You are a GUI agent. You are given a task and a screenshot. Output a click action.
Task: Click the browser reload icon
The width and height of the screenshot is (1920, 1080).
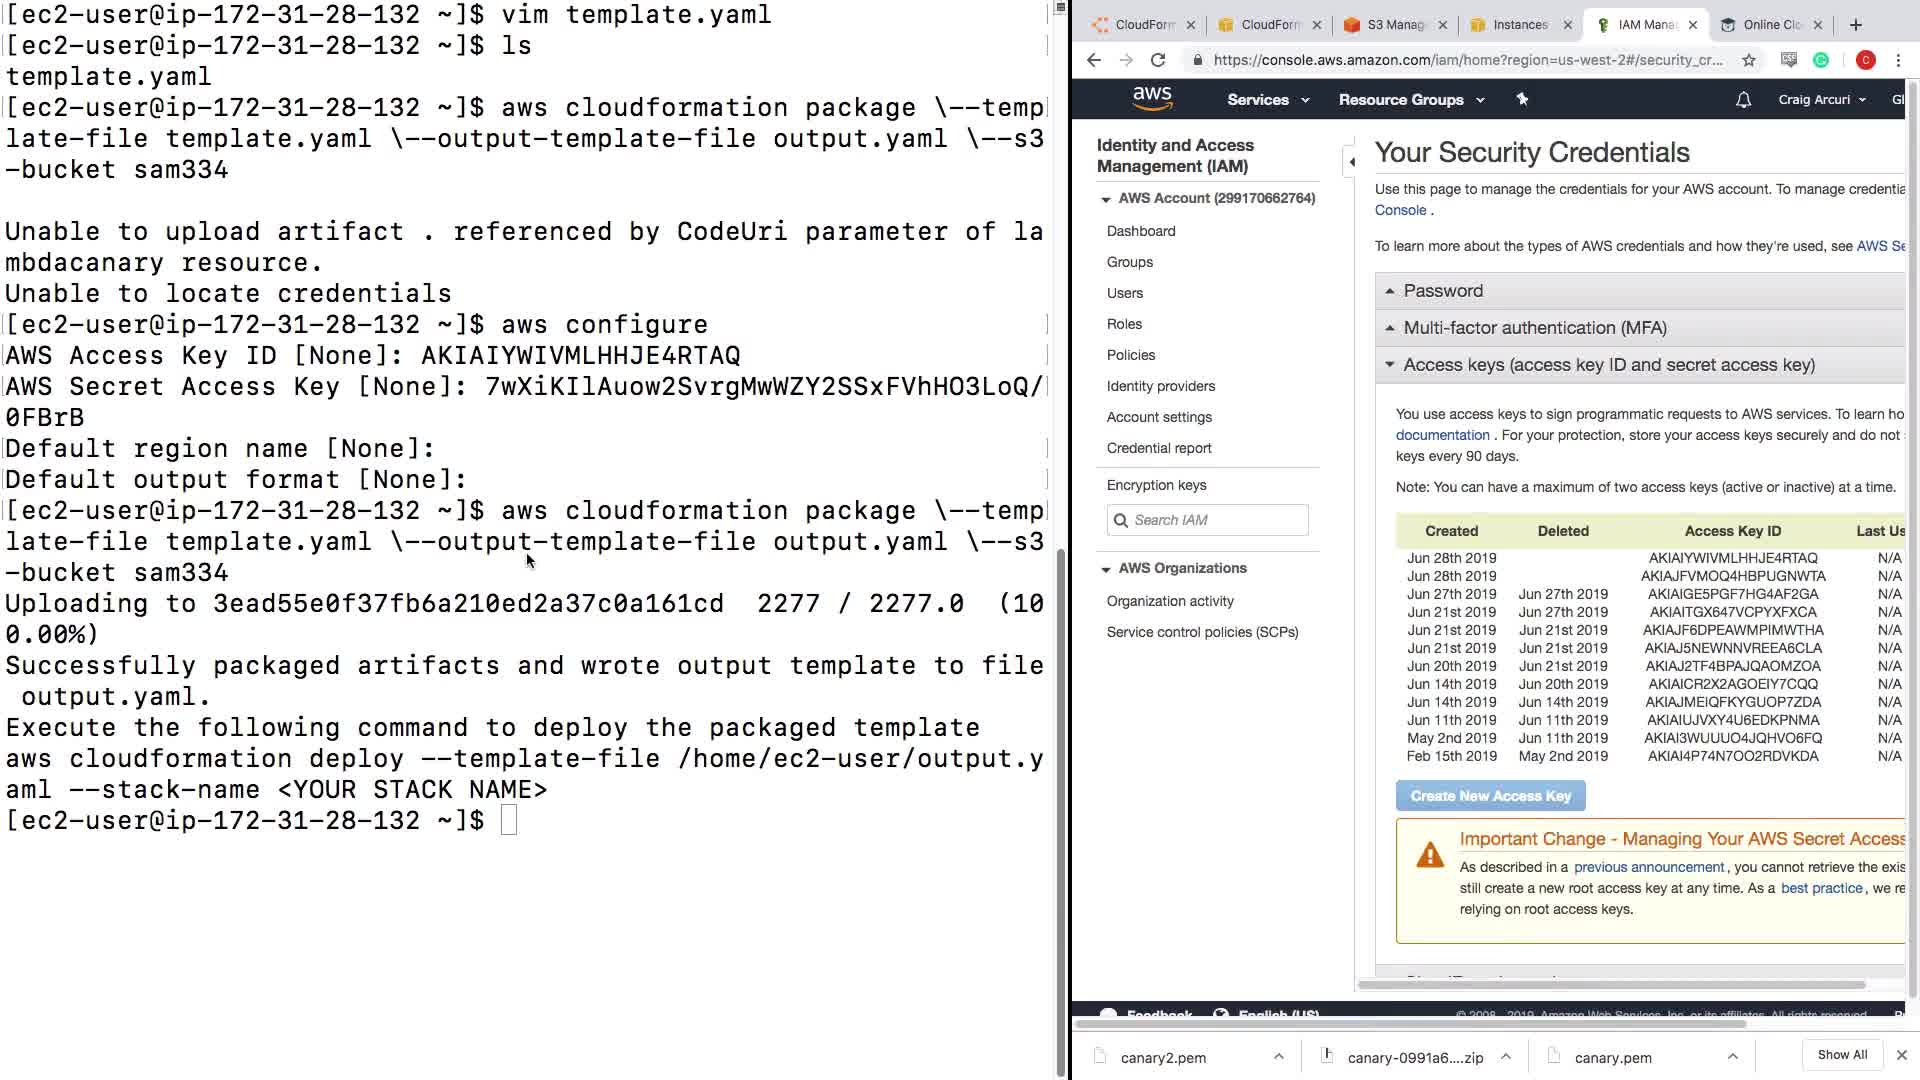(x=1158, y=60)
